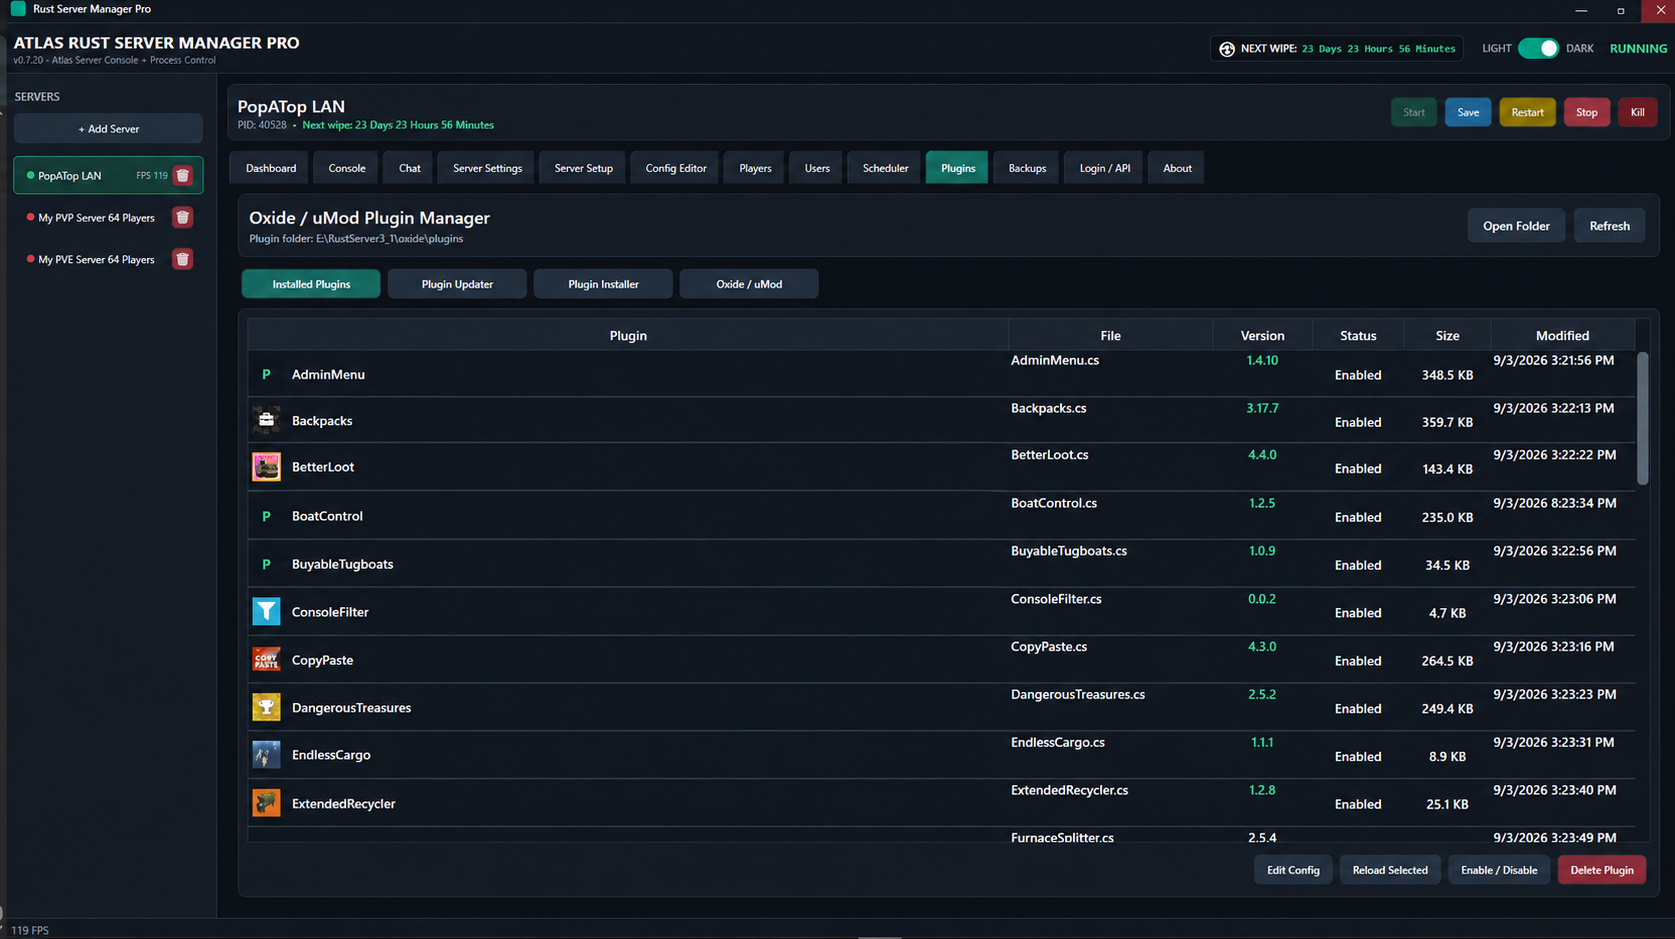The height and width of the screenshot is (939, 1675).
Task: Click the DangerousTreasures trophy icon
Action: (266, 707)
